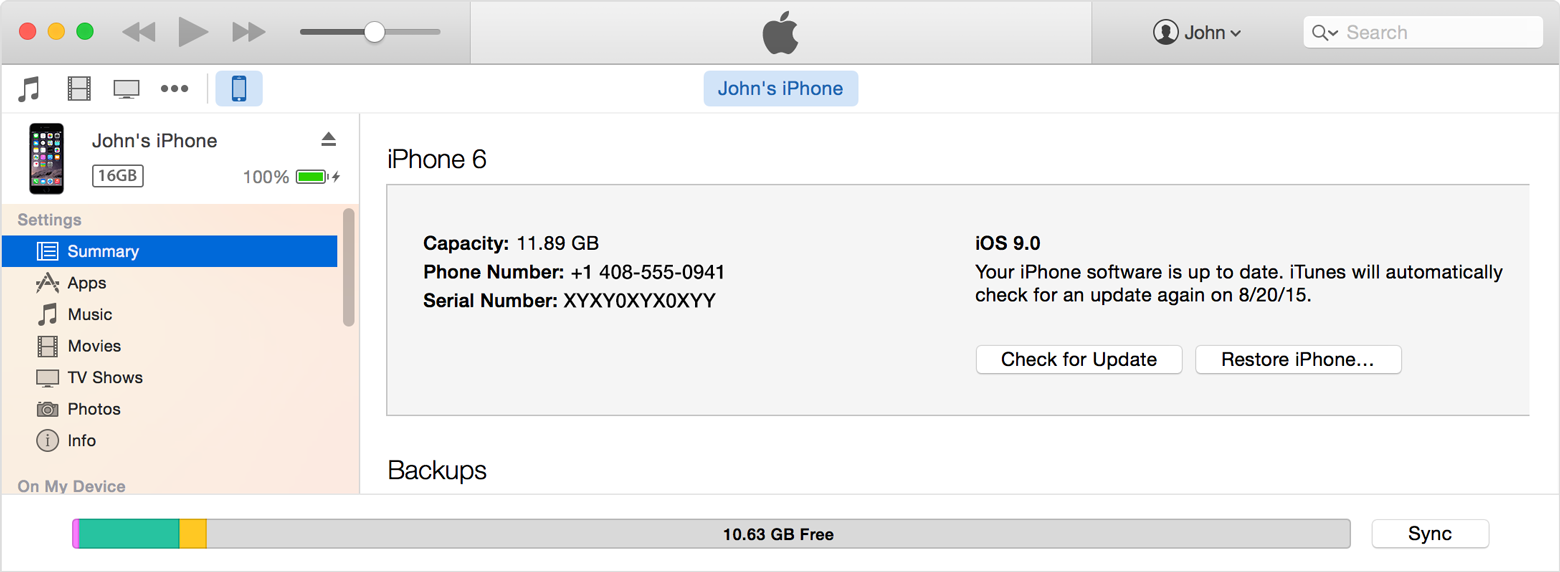The width and height of the screenshot is (1560, 572).
Task: Select the iPhone device icon
Action: pos(239,89)
